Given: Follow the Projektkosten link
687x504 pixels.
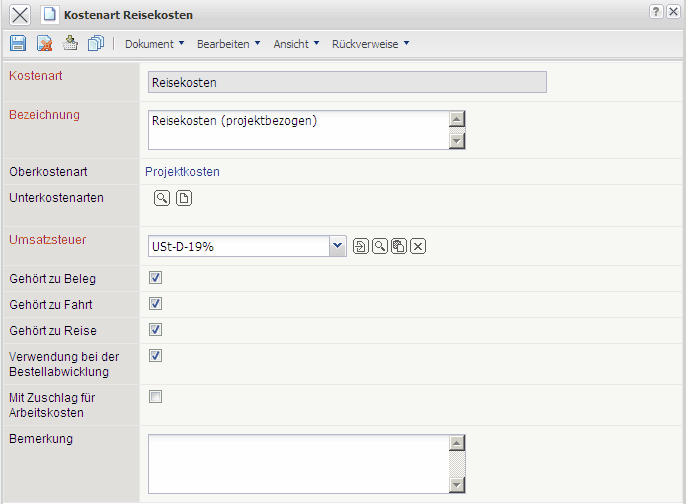Looking at the screenshot, I should click(x=183, y=172).
